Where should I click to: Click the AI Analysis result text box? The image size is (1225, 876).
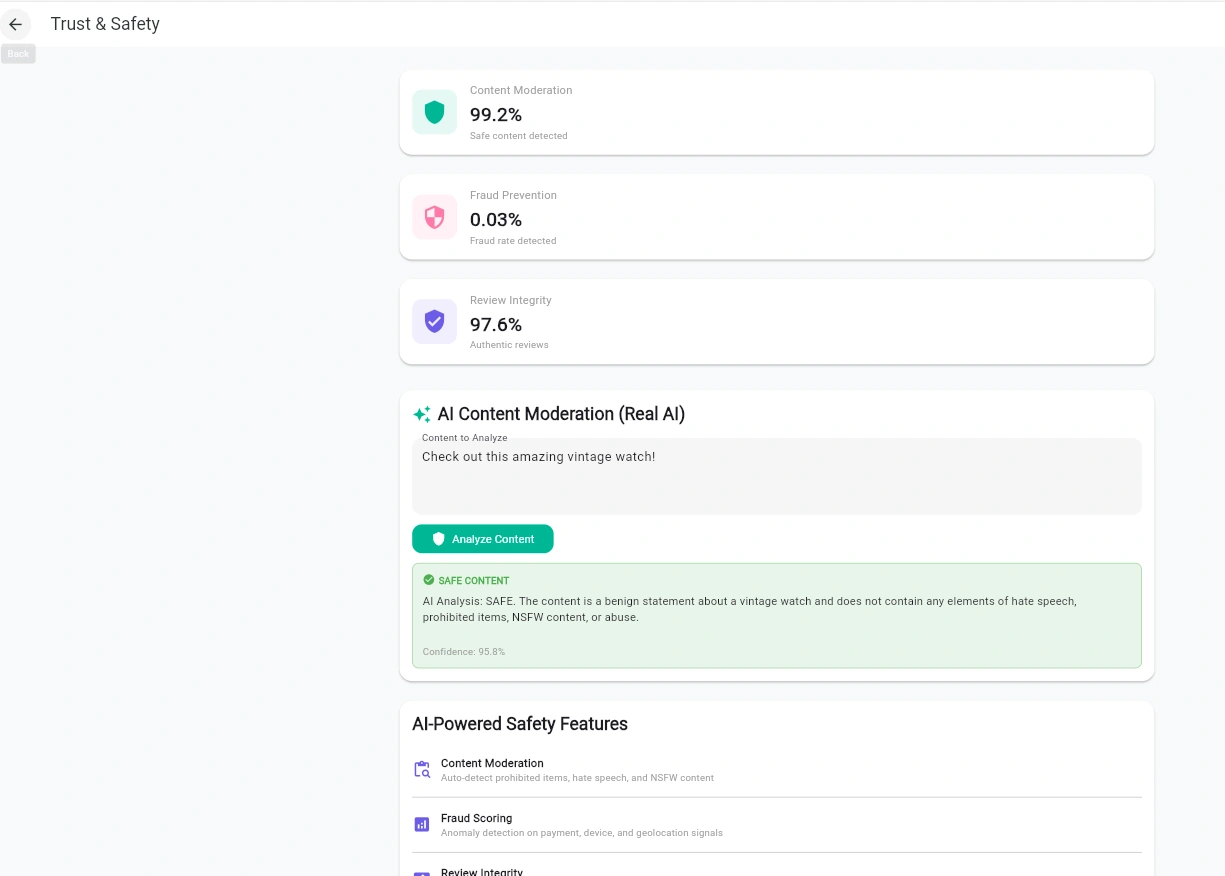coord(776,610)
